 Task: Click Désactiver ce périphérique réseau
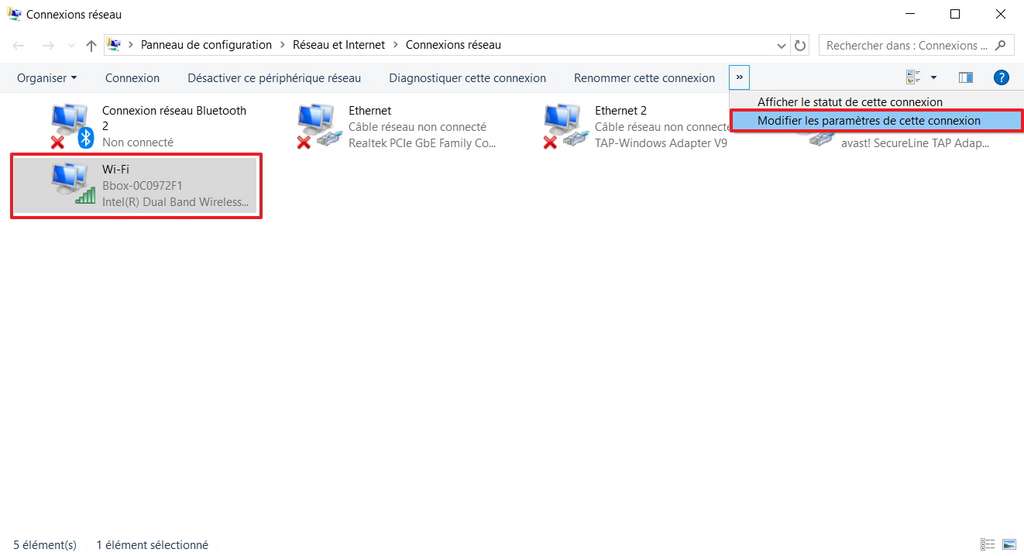coord(274,78)
